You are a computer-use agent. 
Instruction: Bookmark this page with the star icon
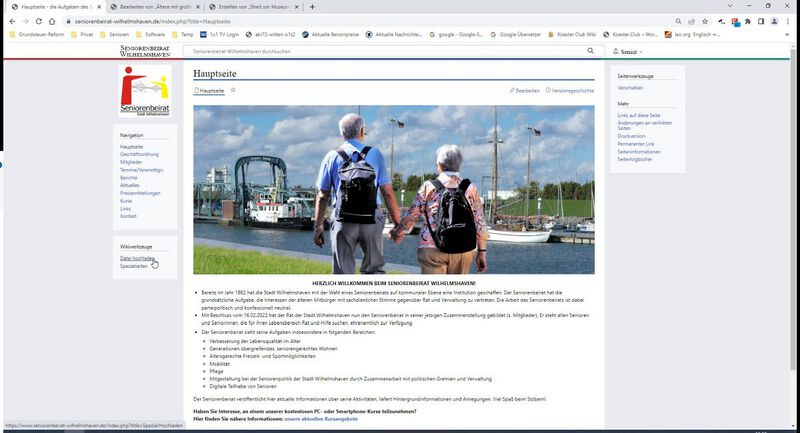705,21
